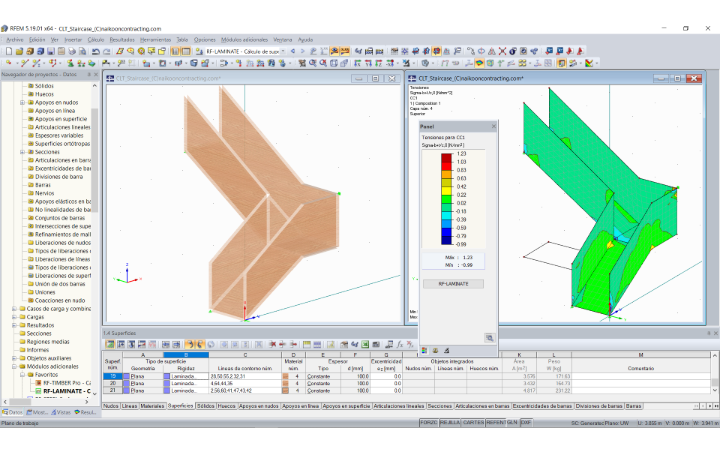The width and height of the screenshot is (720, 450).
Task: Open the Herramientas menu
Action: click(x=155, y=40)
